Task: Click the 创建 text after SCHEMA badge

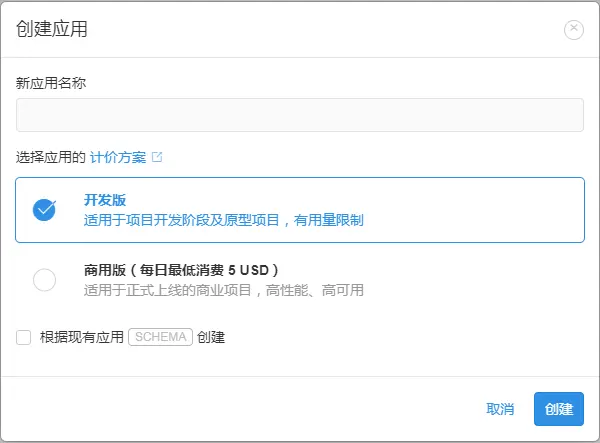Action: (211, 337)
